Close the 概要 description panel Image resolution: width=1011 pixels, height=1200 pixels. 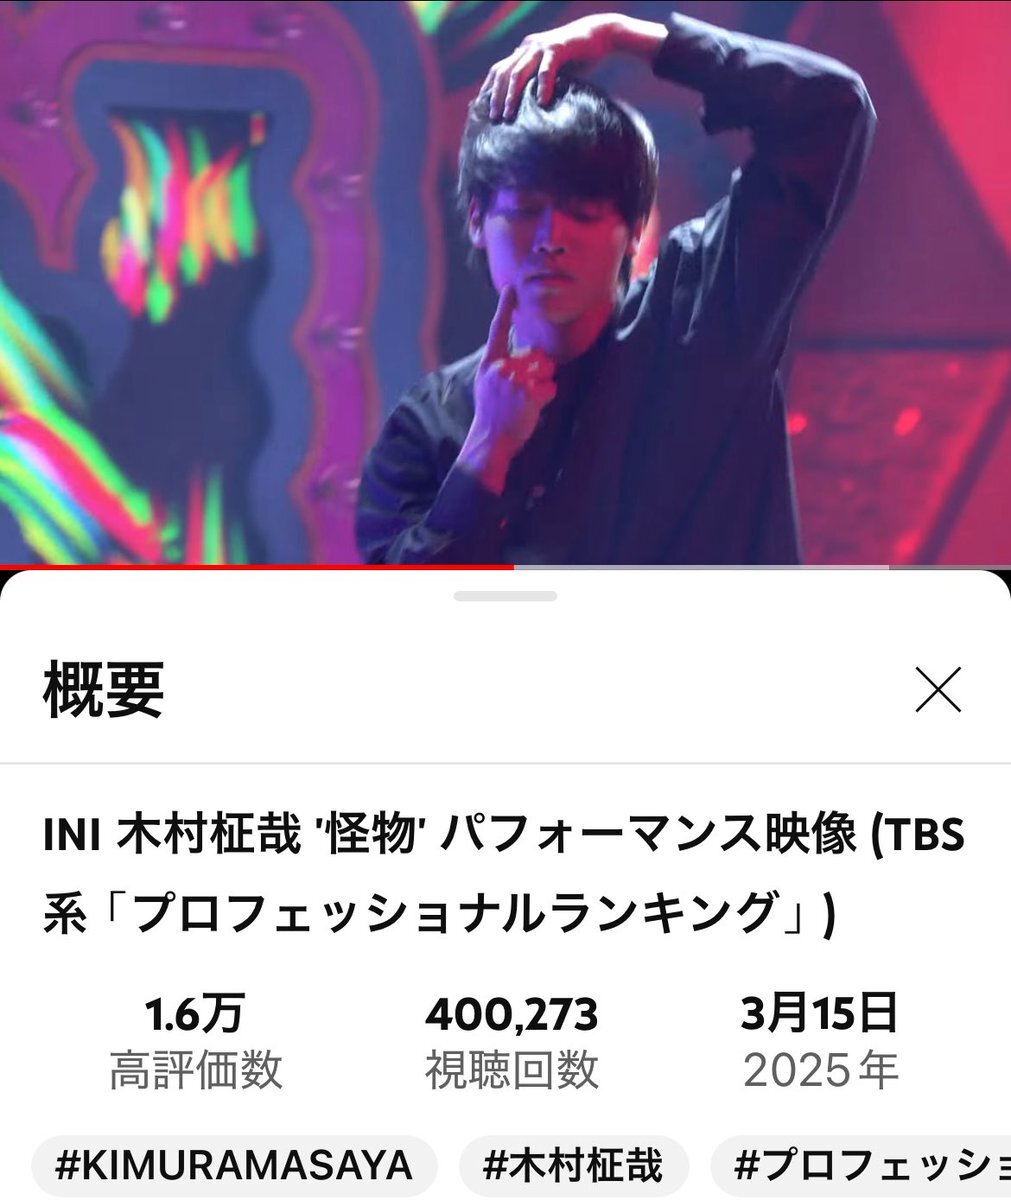[x=938, y=690]
